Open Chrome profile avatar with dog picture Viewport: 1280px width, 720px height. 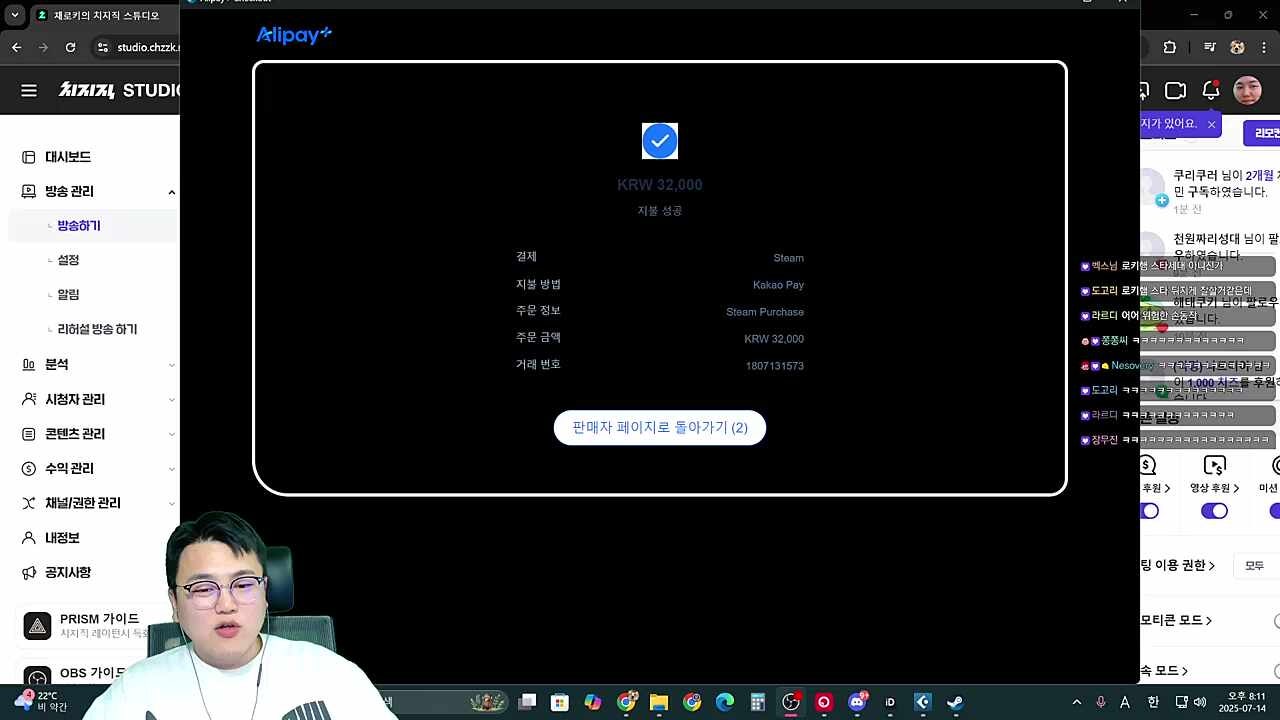tap(1237, 47)
